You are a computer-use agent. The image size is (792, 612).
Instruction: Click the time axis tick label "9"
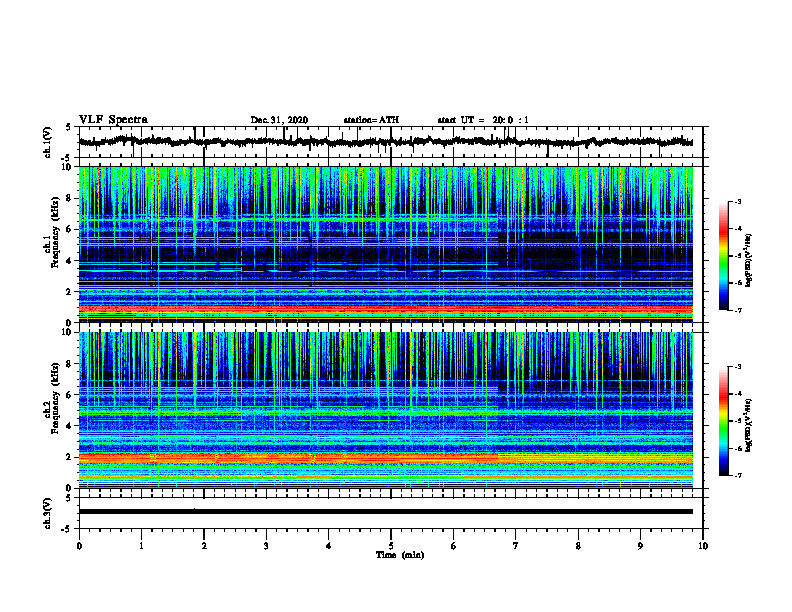[640, 546]
